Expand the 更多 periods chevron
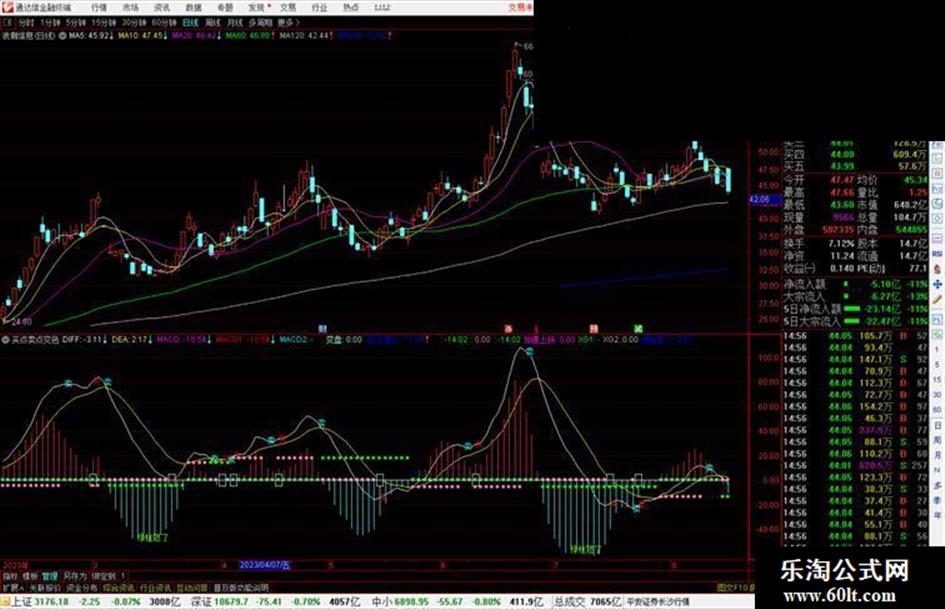Viewport: 945px width, 609px height. pos(288,22)
